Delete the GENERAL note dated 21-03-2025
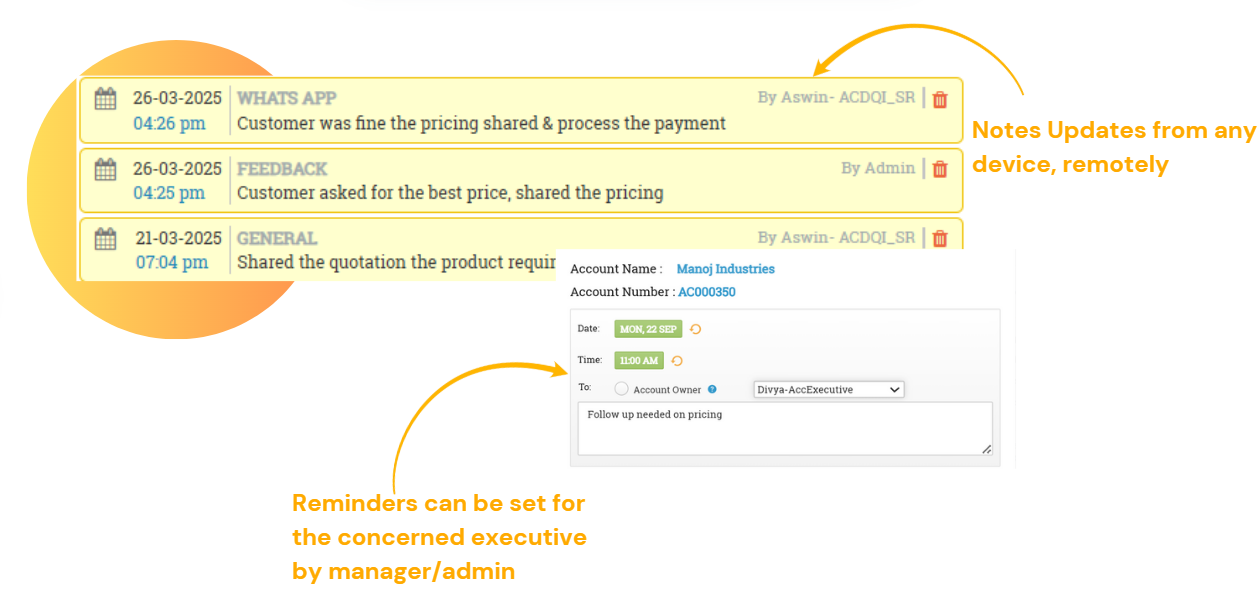Image resolution: width=1259 pixels, height=598 pixels. coord(939,238)
